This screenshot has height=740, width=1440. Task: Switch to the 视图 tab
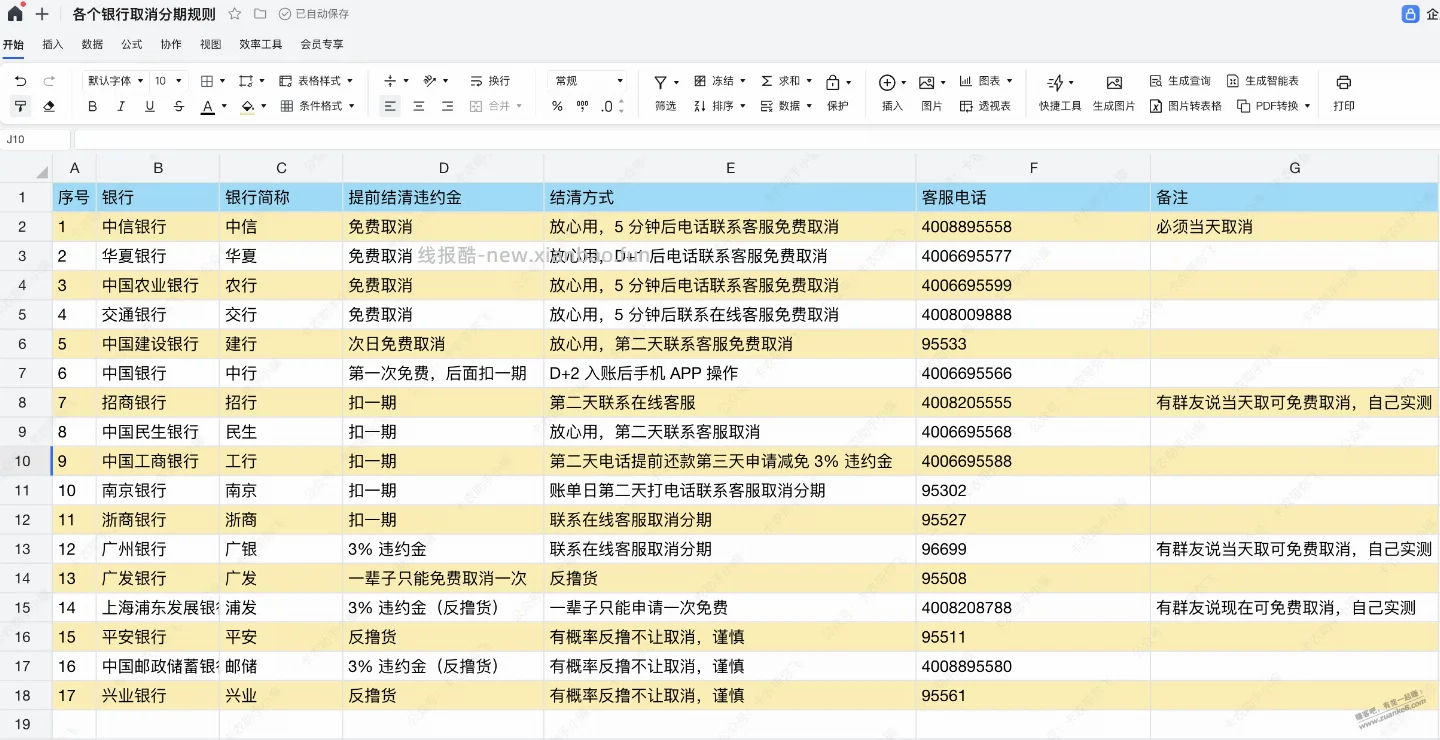[x=211, y=44]
